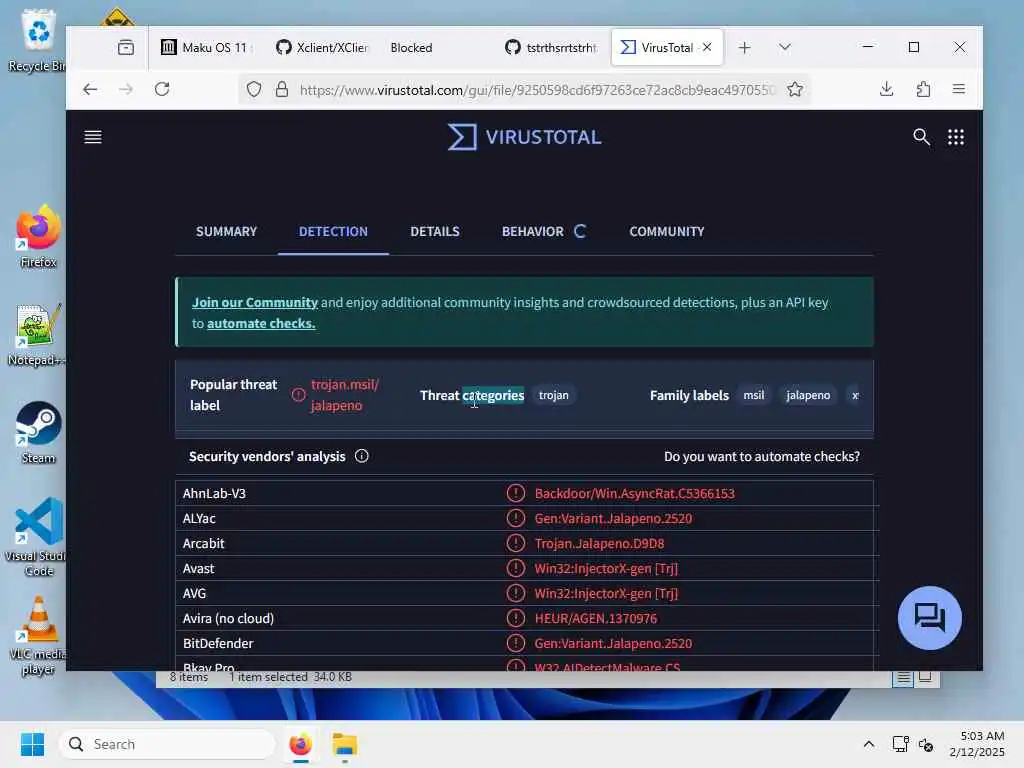The width and height of the screenshot is (1024, 768).
Task: Click the VirusTotal logo
Action: [x=524, y=137]
